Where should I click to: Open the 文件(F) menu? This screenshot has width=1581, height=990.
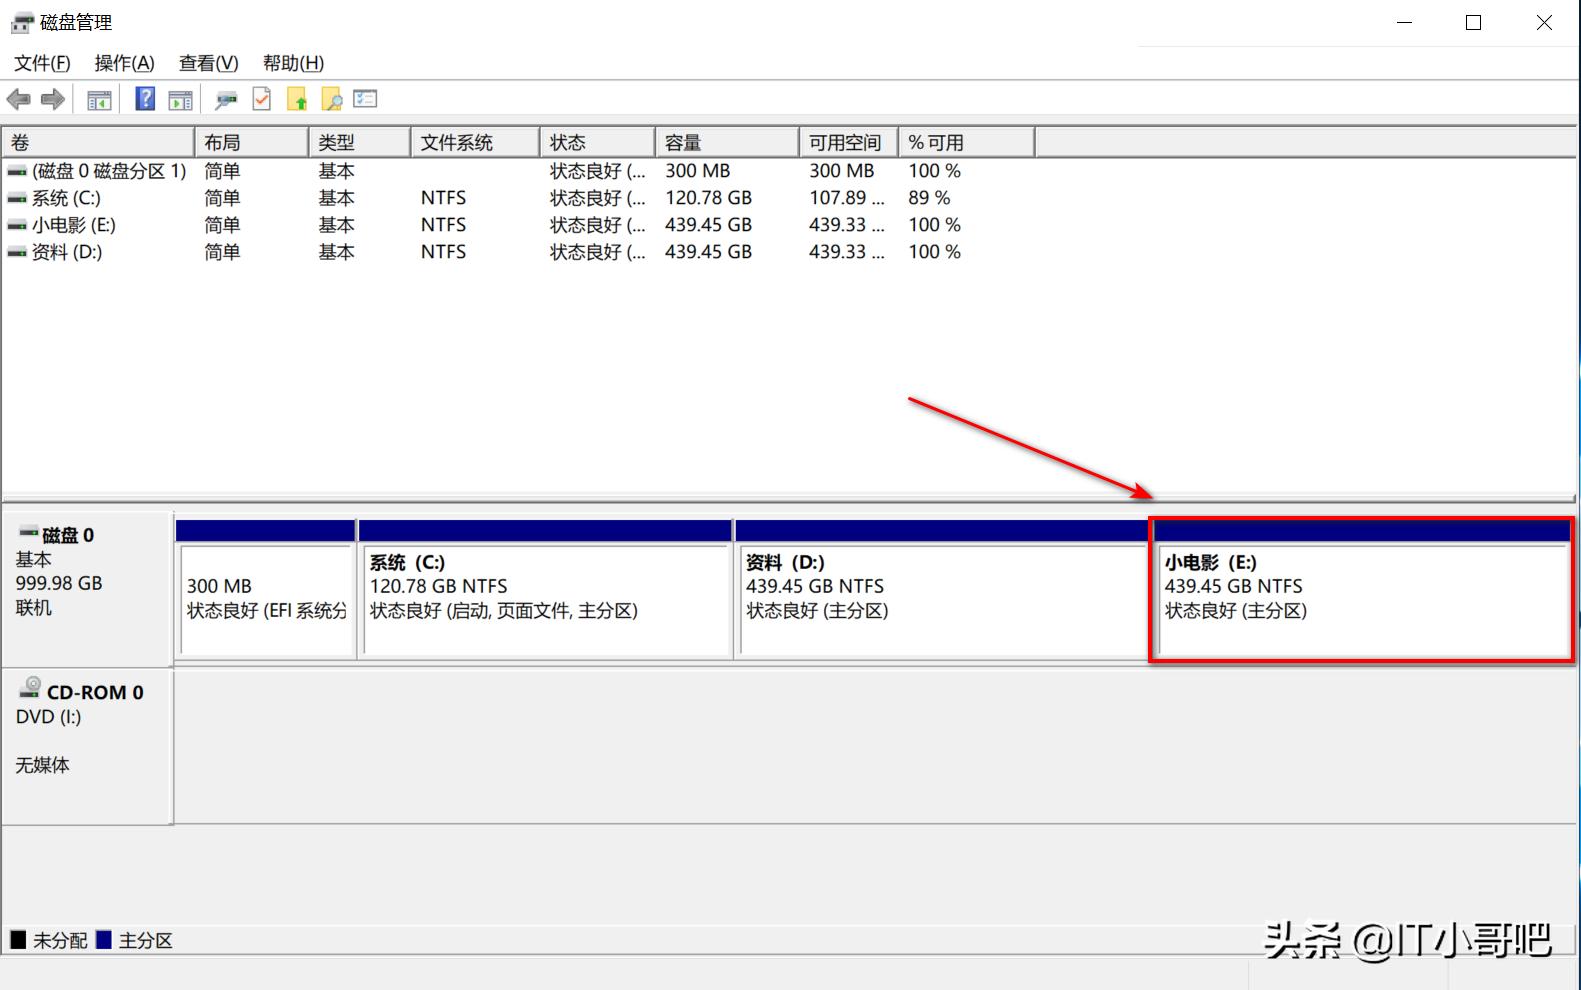[42, 63]
